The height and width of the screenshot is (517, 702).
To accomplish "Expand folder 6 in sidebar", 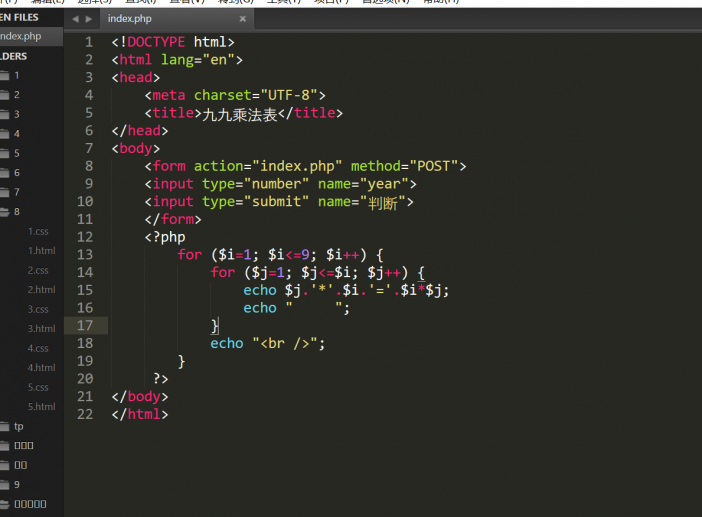I will click(x=17, y=172).
